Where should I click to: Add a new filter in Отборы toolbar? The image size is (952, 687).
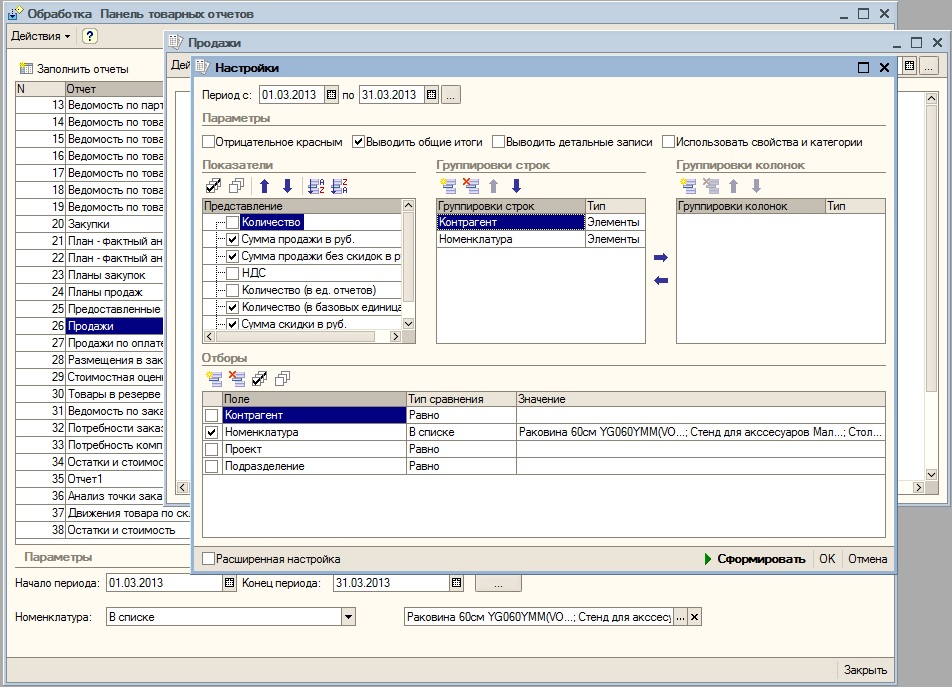pos(213,378)
